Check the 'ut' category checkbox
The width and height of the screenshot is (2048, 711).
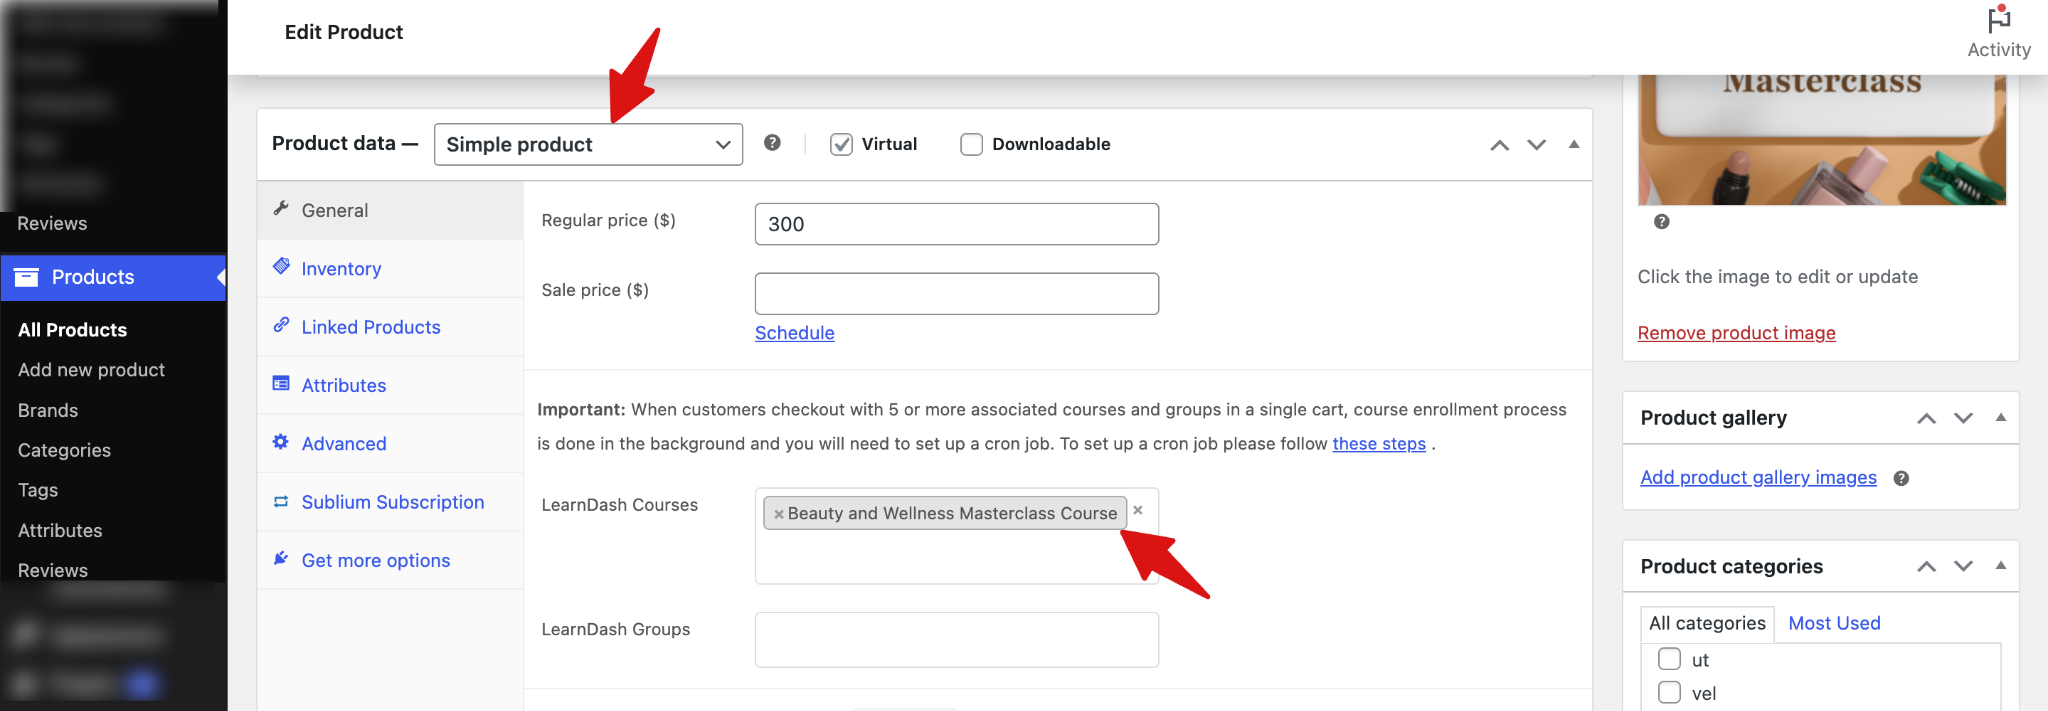click(x=1669, y=659)
